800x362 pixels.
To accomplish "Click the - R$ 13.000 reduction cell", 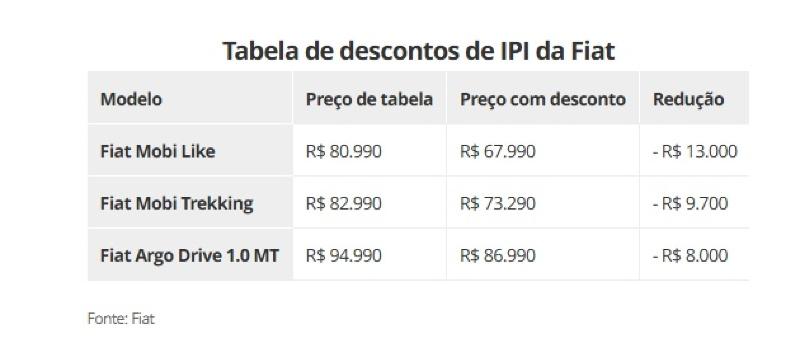I will click(x=695, y=151).
